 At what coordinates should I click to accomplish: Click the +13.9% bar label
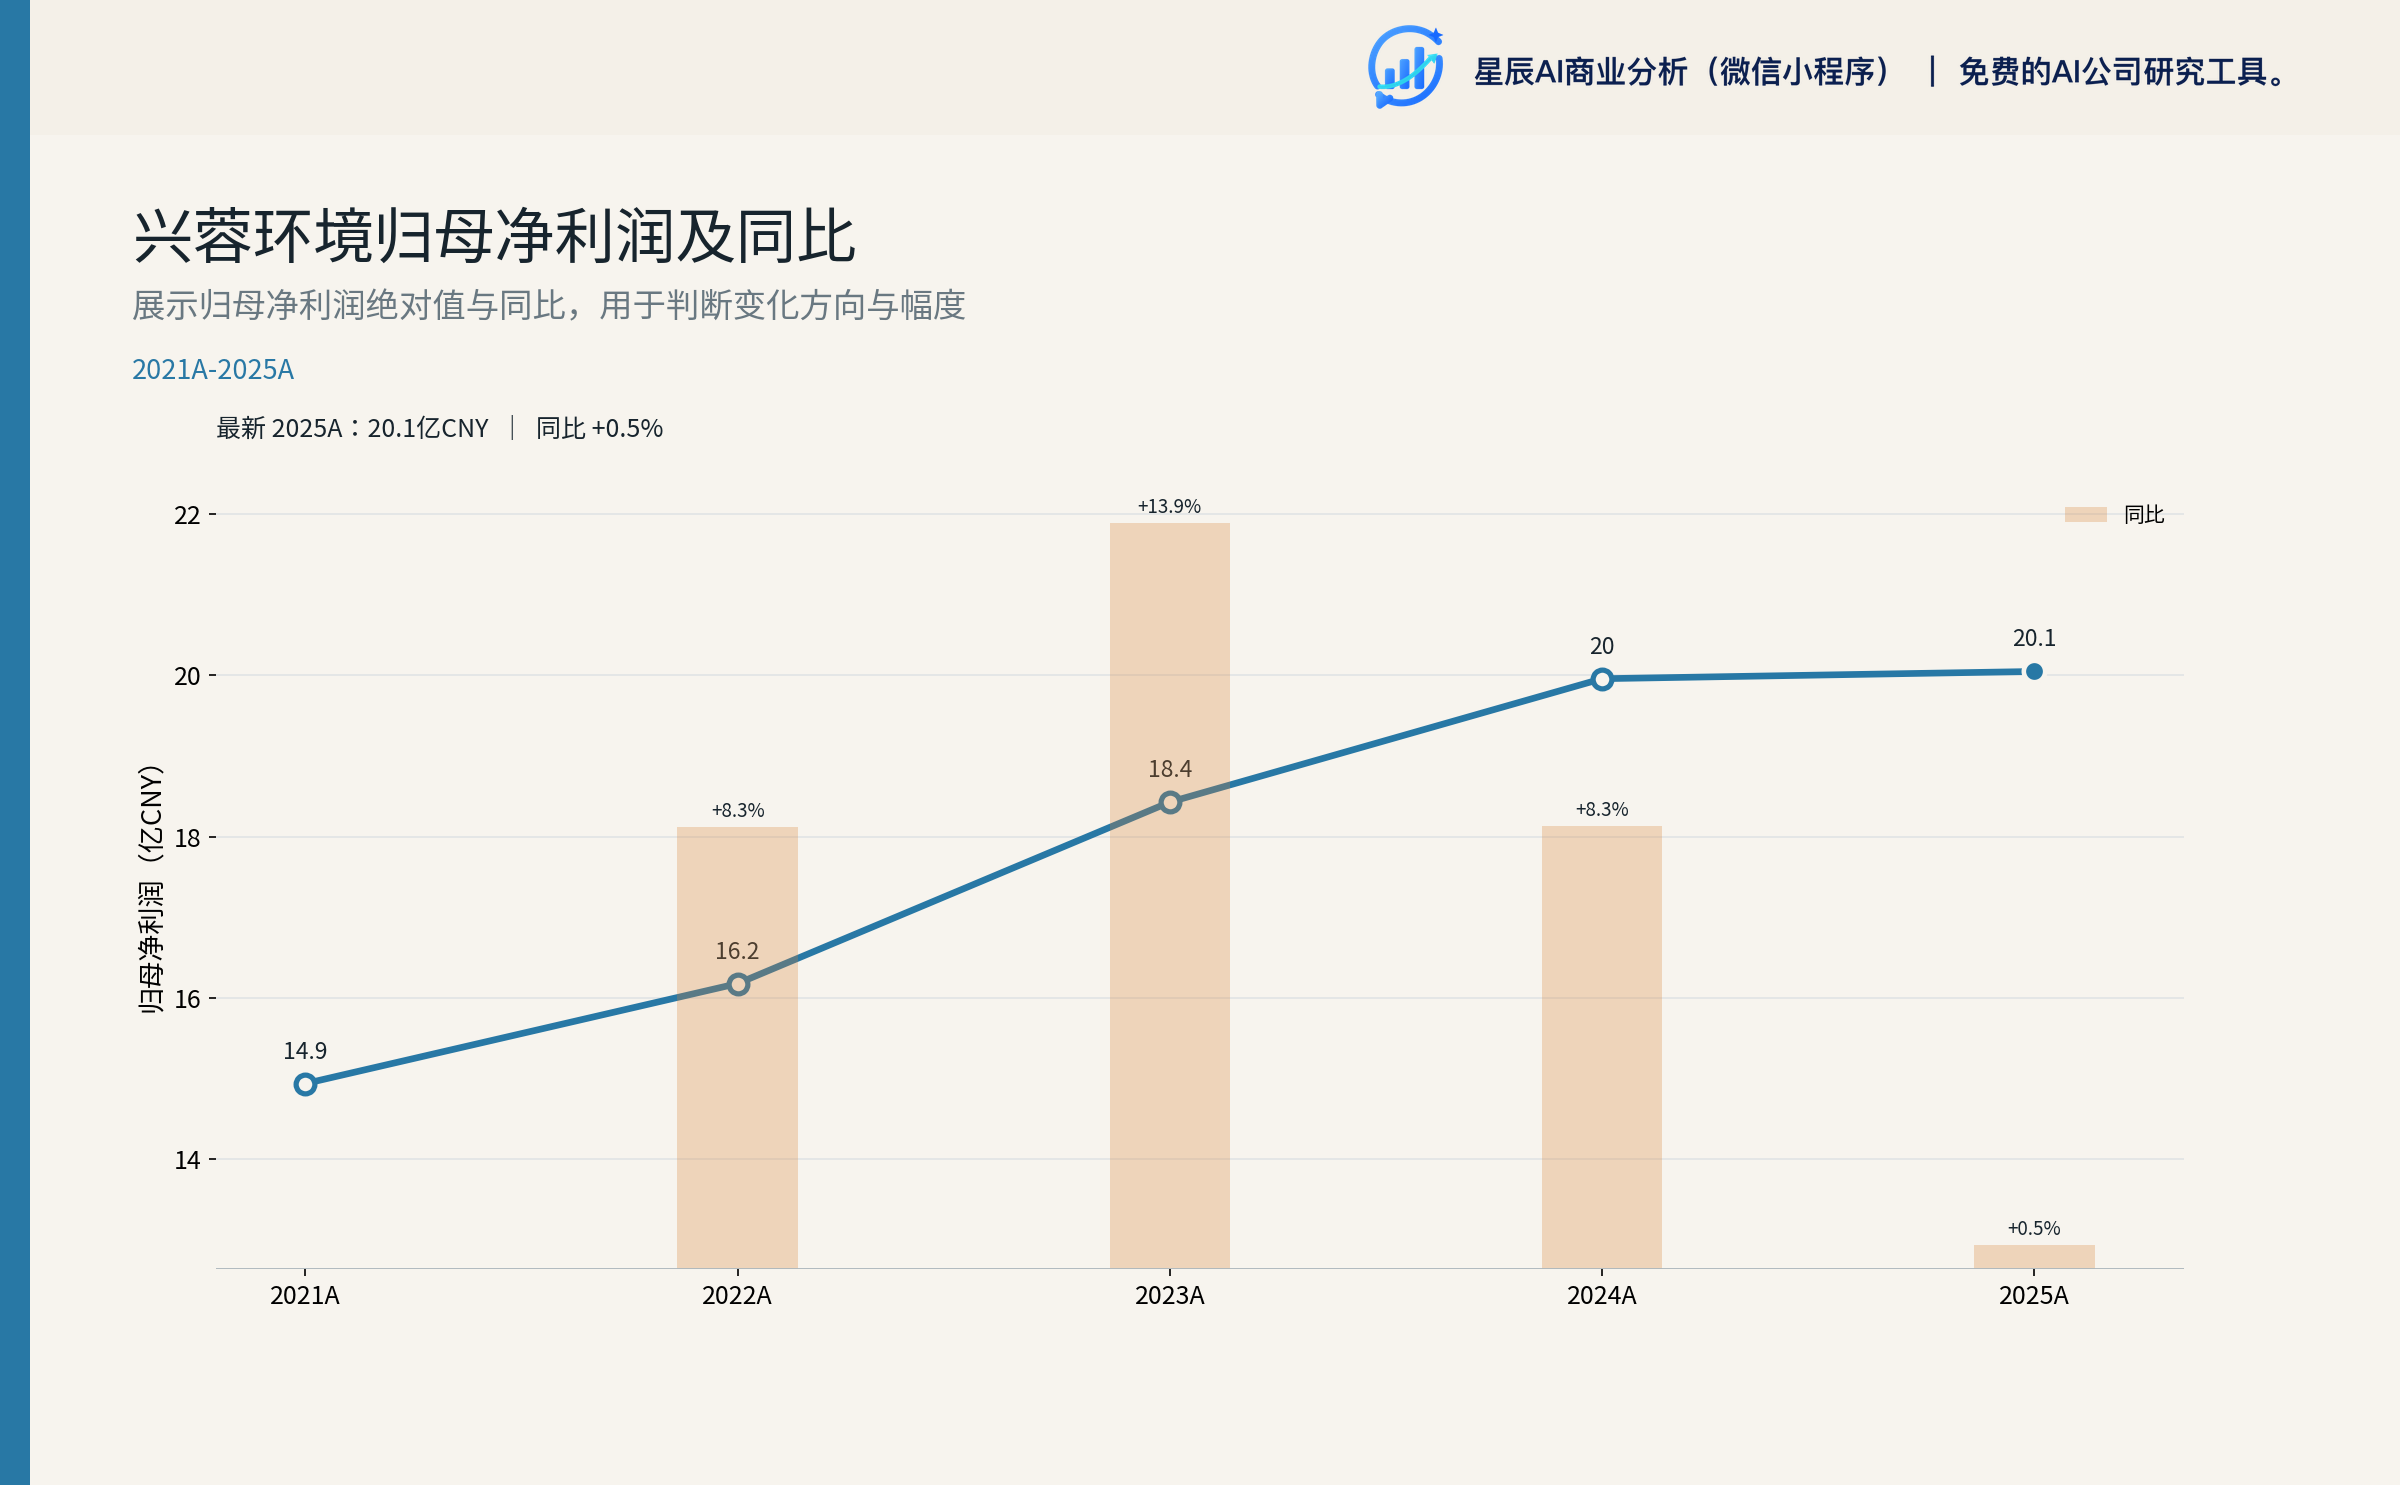pyautogui.click(x=1169, y=506)
